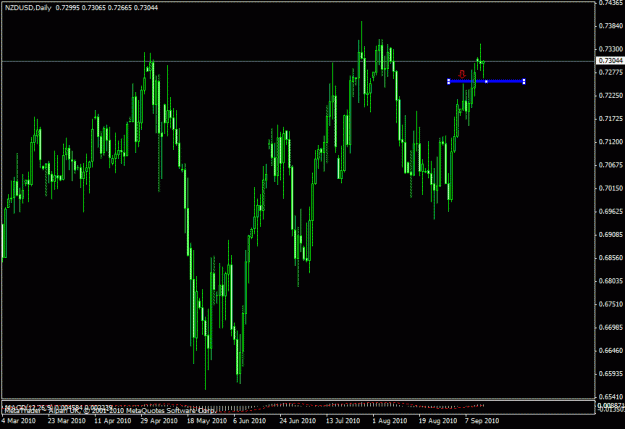Select the red down arrow marker on chart

pyautogui.click(x=462, y=74)
